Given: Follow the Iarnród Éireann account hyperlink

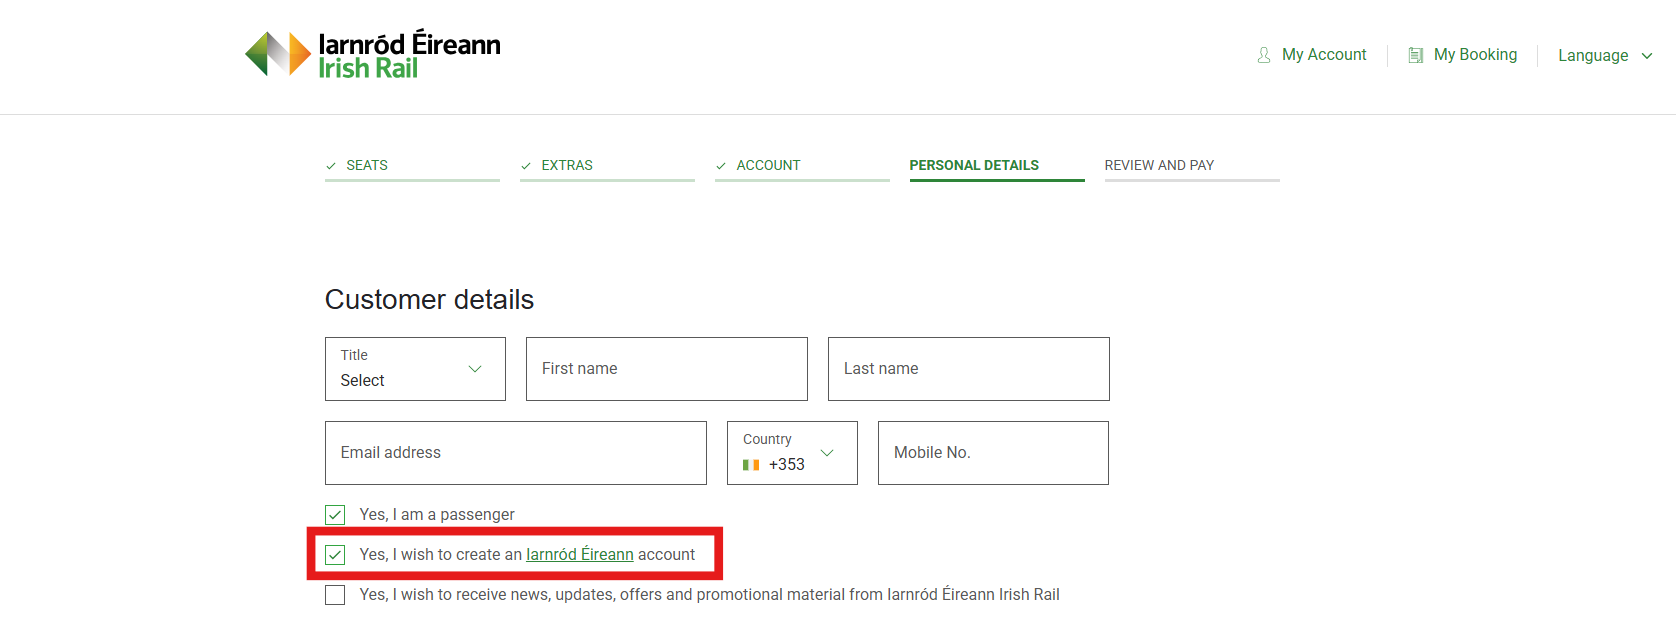Looking at the screenshot, I should pos(580,555).
